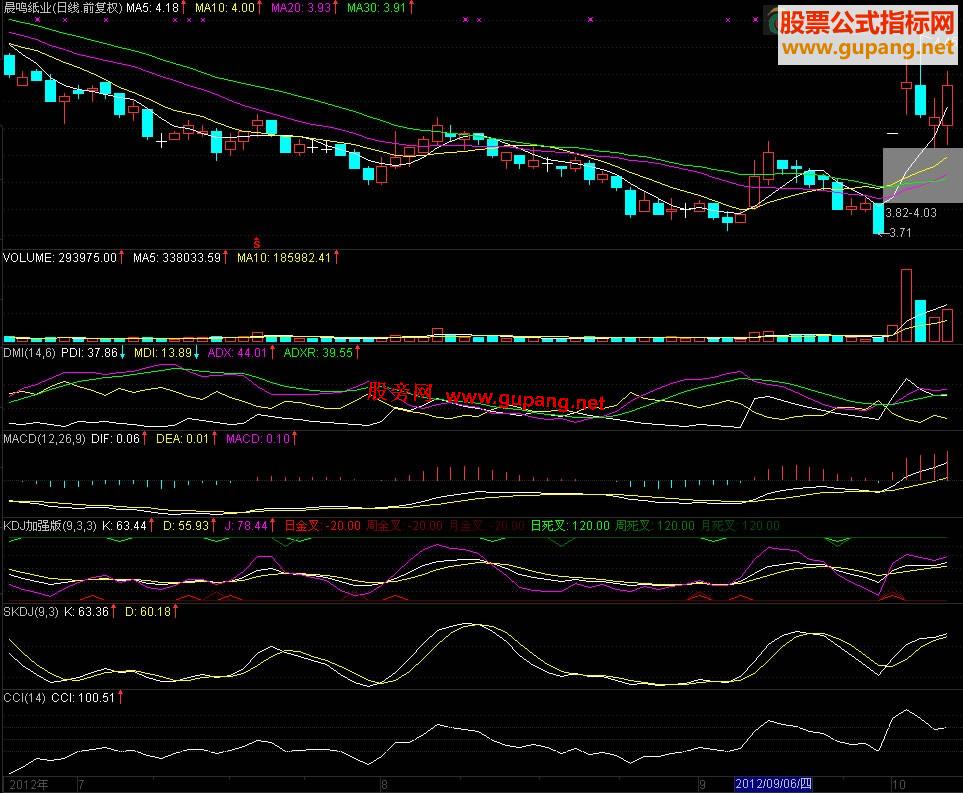
Task: Click the KDJ K: 63.44 value
Action: pyautogui.click(x=125, y=526)
